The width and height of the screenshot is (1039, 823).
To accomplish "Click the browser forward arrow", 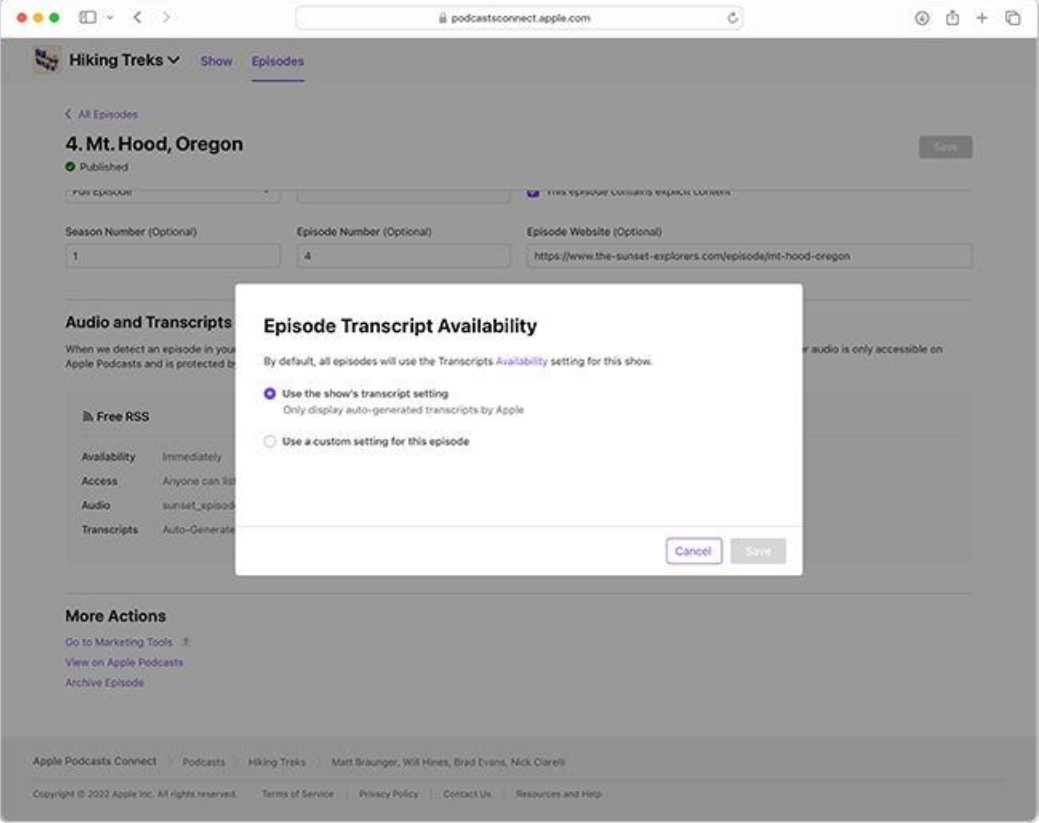I will (166, 18).
